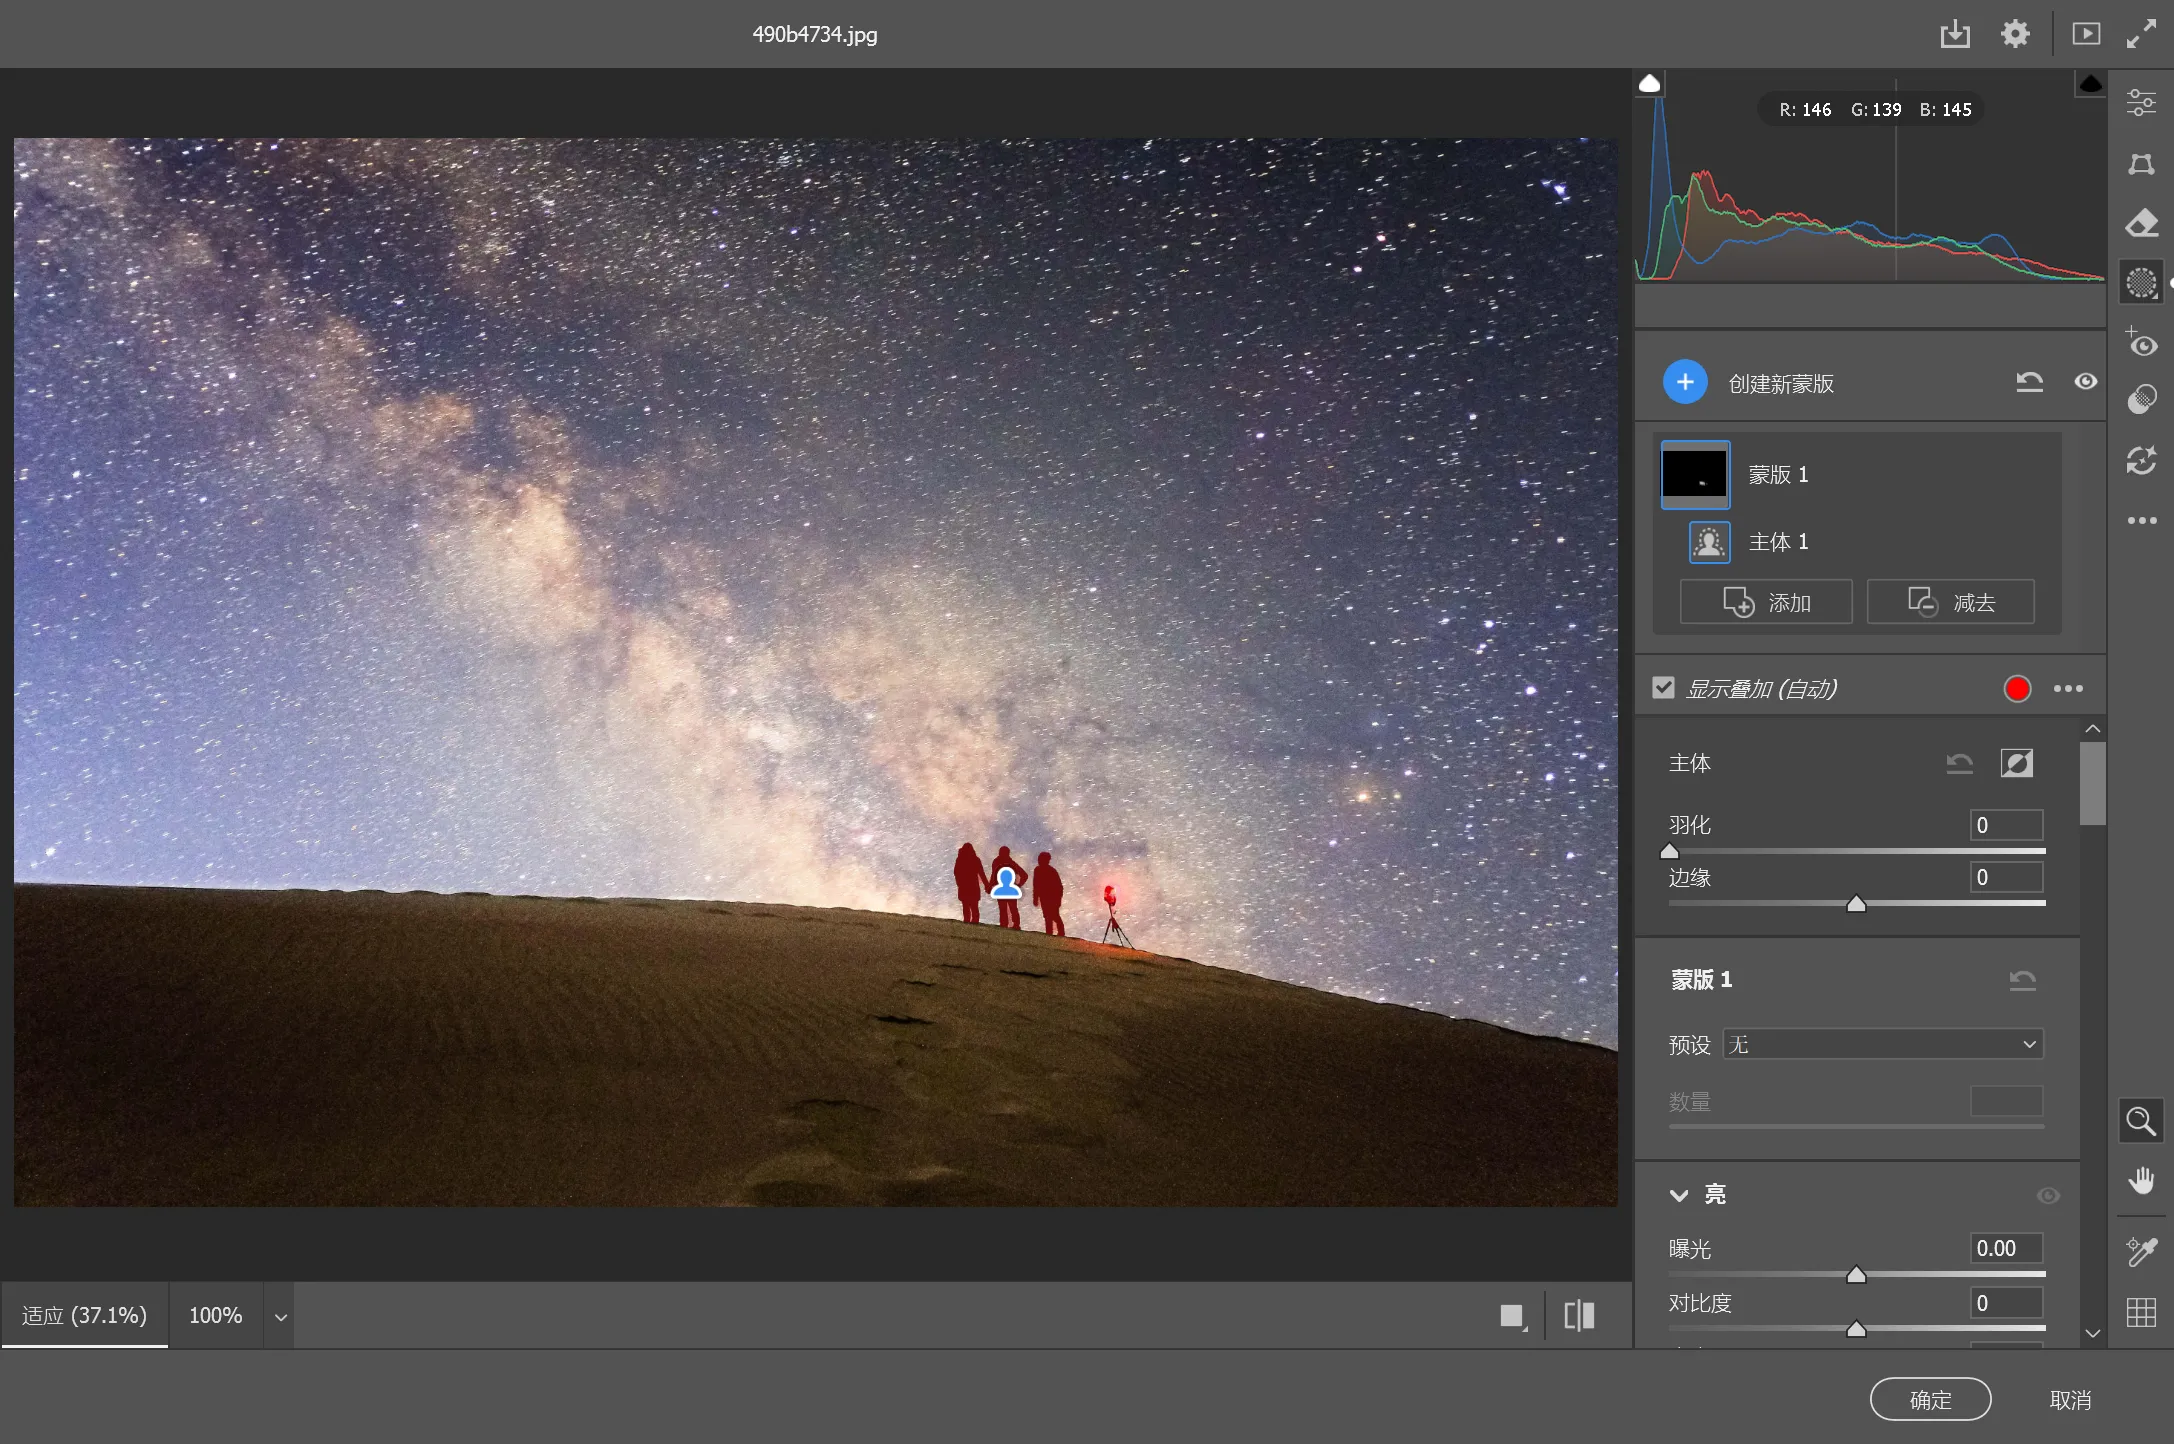Select the 主体 1 mask component

coord(1856,542)
